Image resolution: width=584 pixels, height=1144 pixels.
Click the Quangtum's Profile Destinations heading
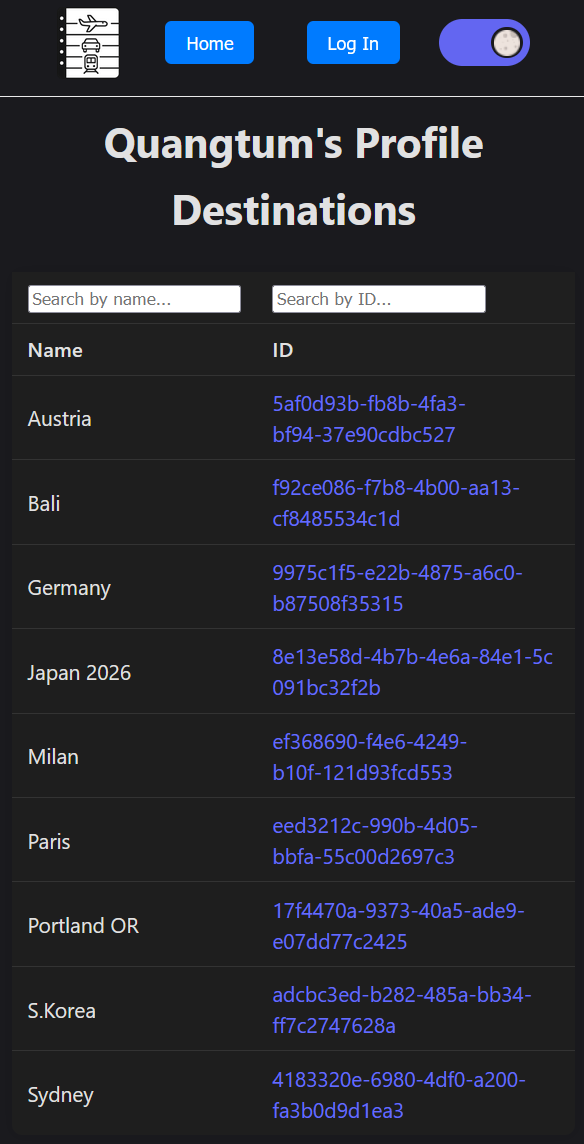tap(293, 177)
